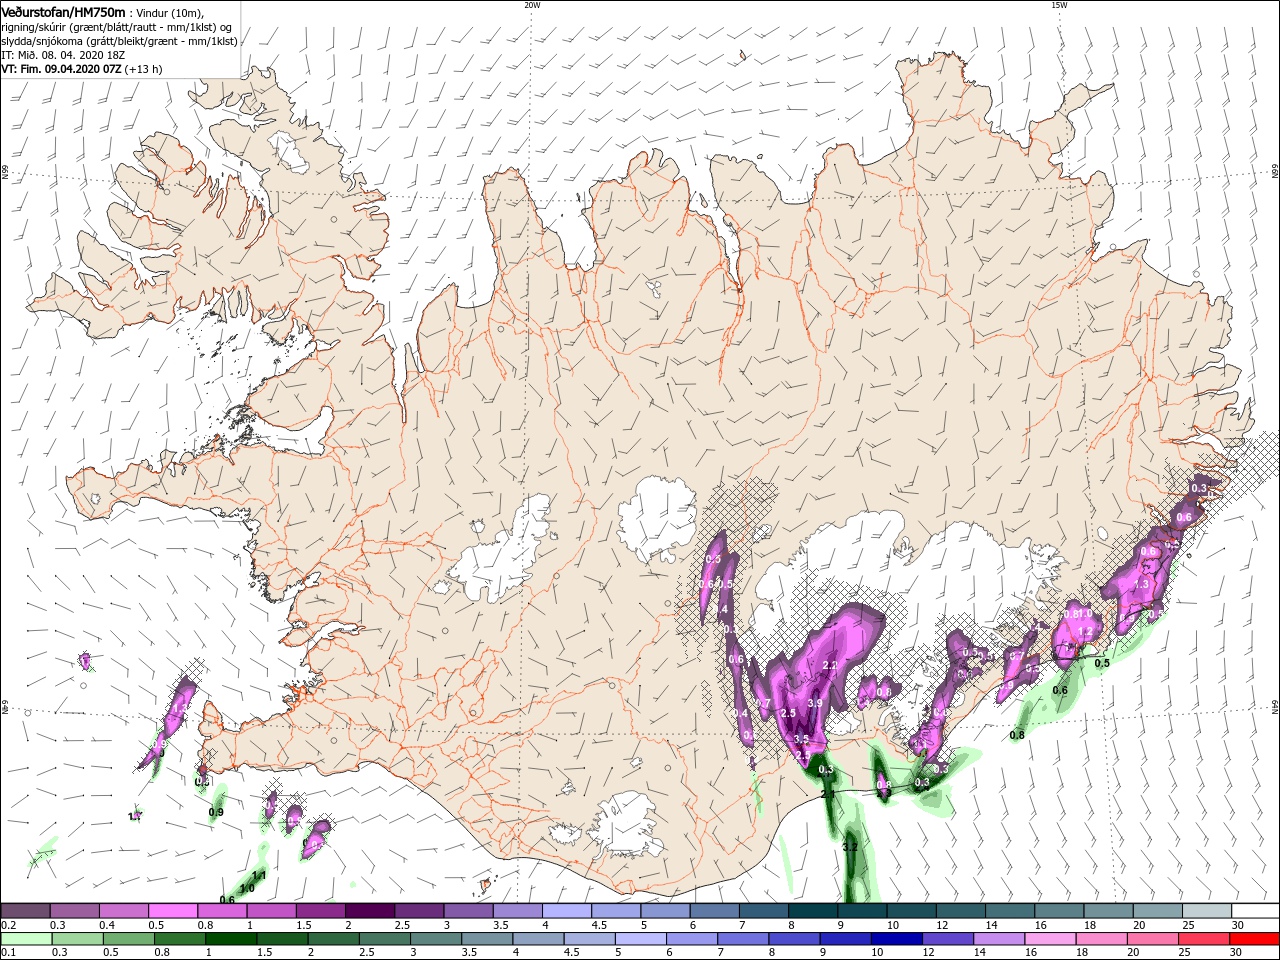Image resolution: width=1280 pixels, height=960 pixels.
Task: Select the dark teal 8 upper legend swatch
Action: [812, 911]
